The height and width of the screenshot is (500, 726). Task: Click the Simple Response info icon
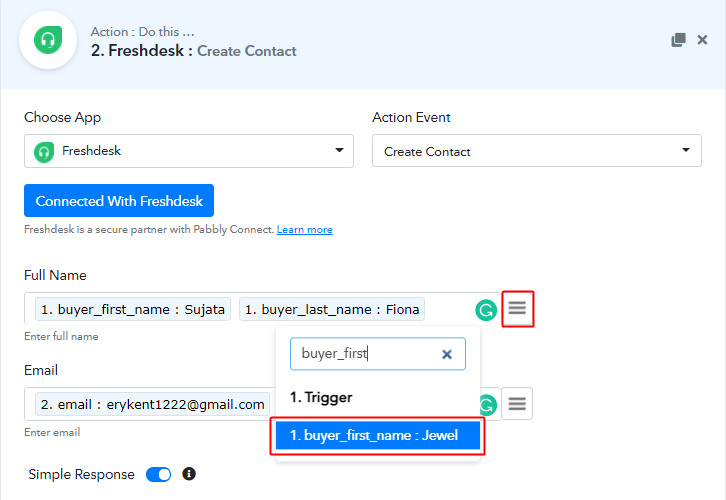click(189, 474)
